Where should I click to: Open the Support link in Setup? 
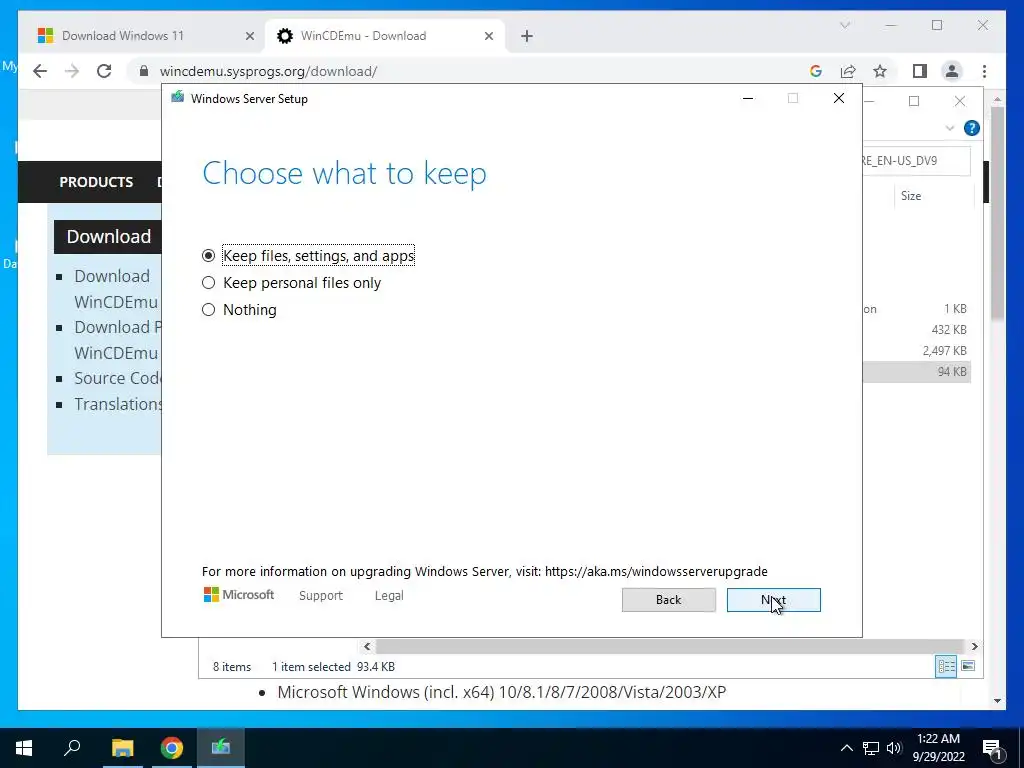pos(321,596)
